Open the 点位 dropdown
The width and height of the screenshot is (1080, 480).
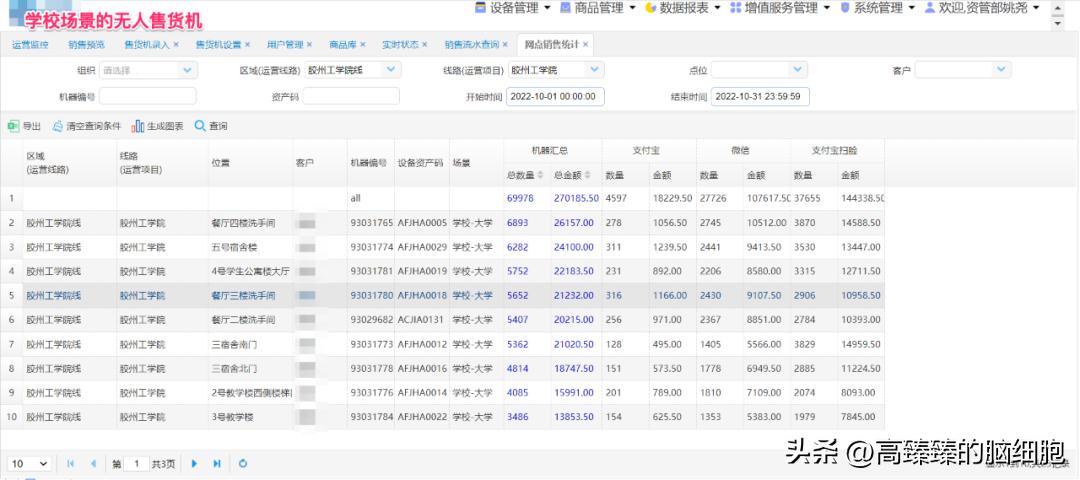click(x=798, y=70)
